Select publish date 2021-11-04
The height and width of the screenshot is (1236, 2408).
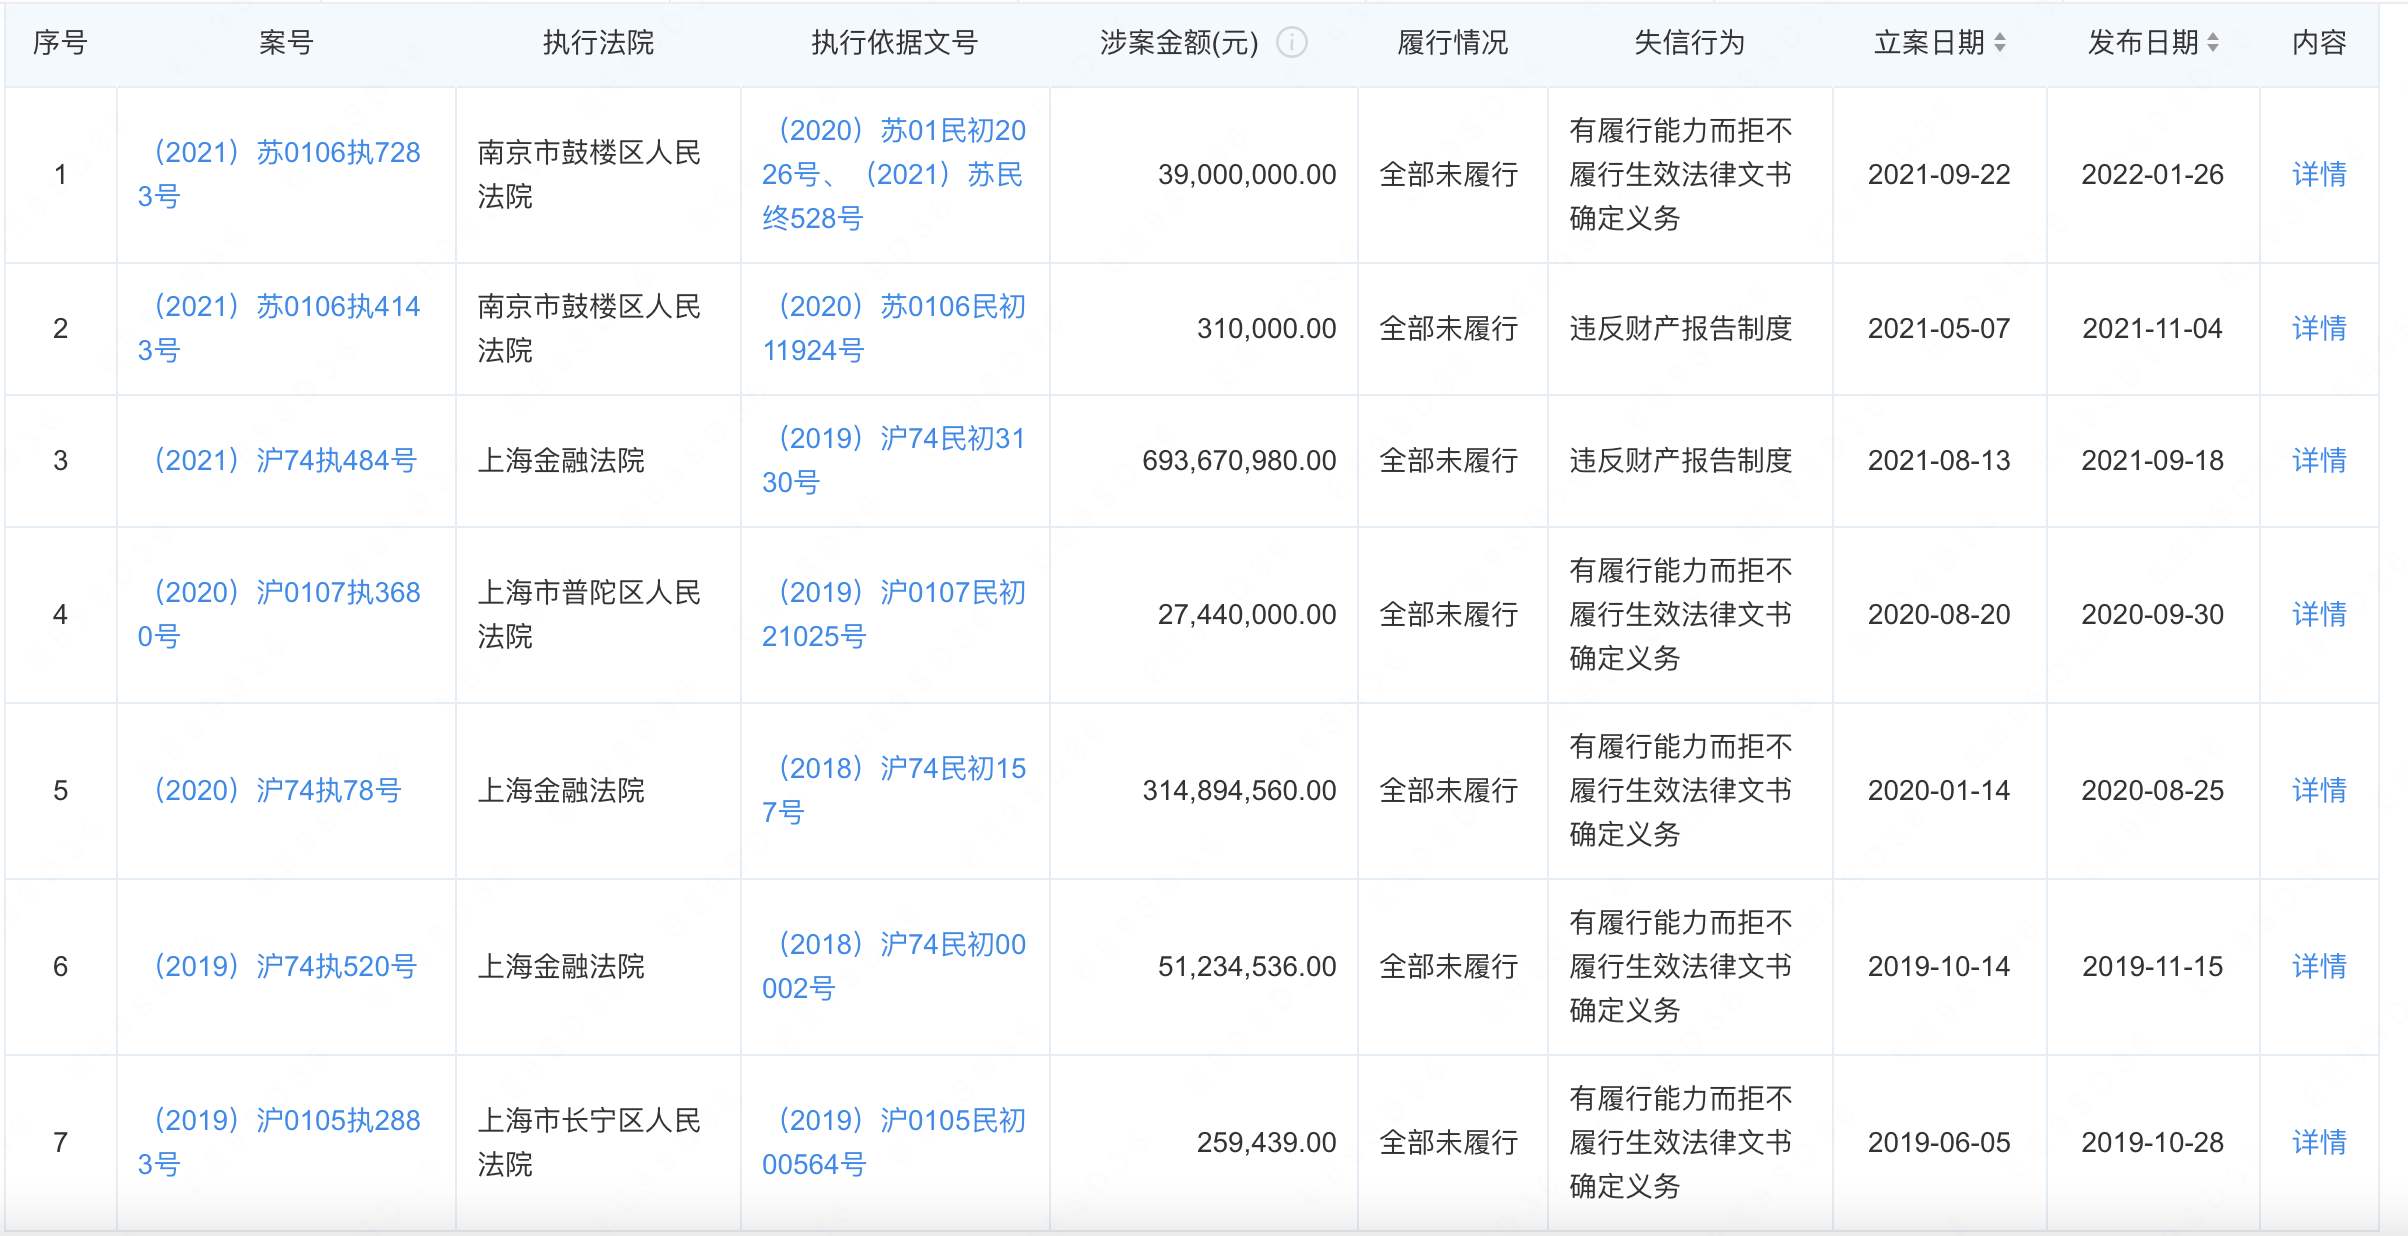2152,328
